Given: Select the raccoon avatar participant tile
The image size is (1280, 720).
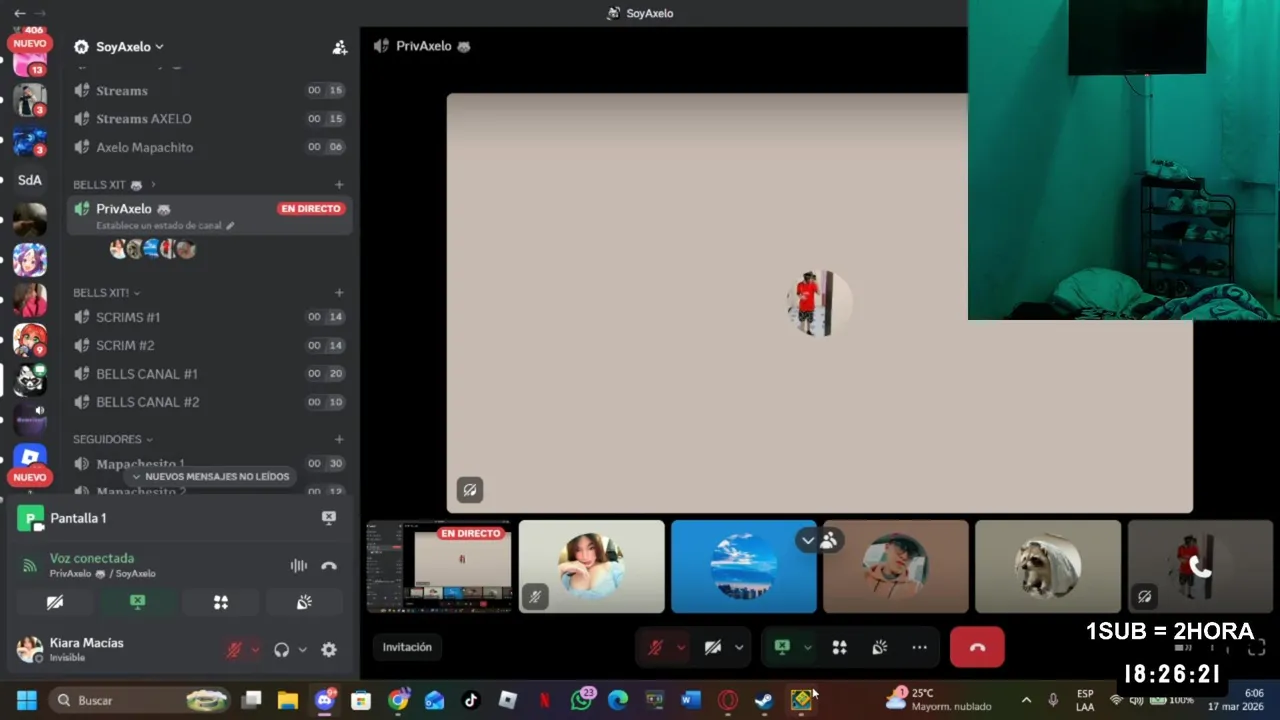Looking at the screenshot, I should [1047, 566].
